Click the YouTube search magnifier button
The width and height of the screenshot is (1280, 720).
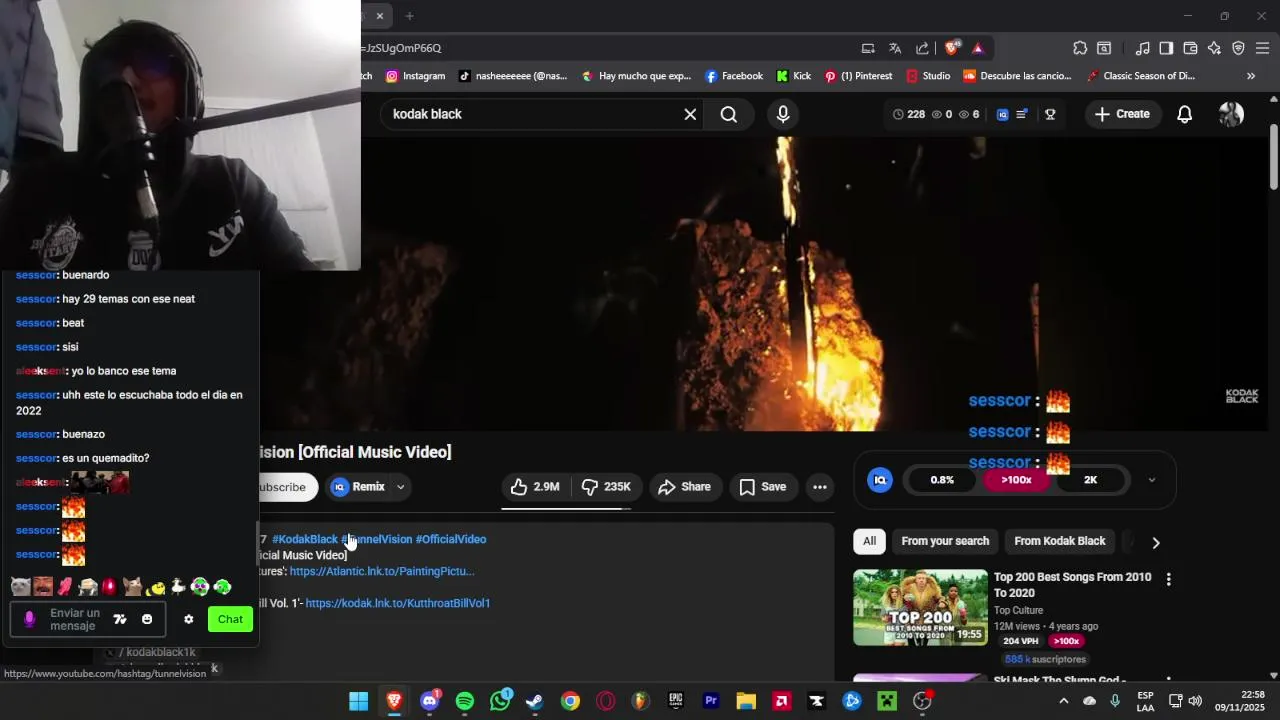pyautogui.click(x=728, y=114)
